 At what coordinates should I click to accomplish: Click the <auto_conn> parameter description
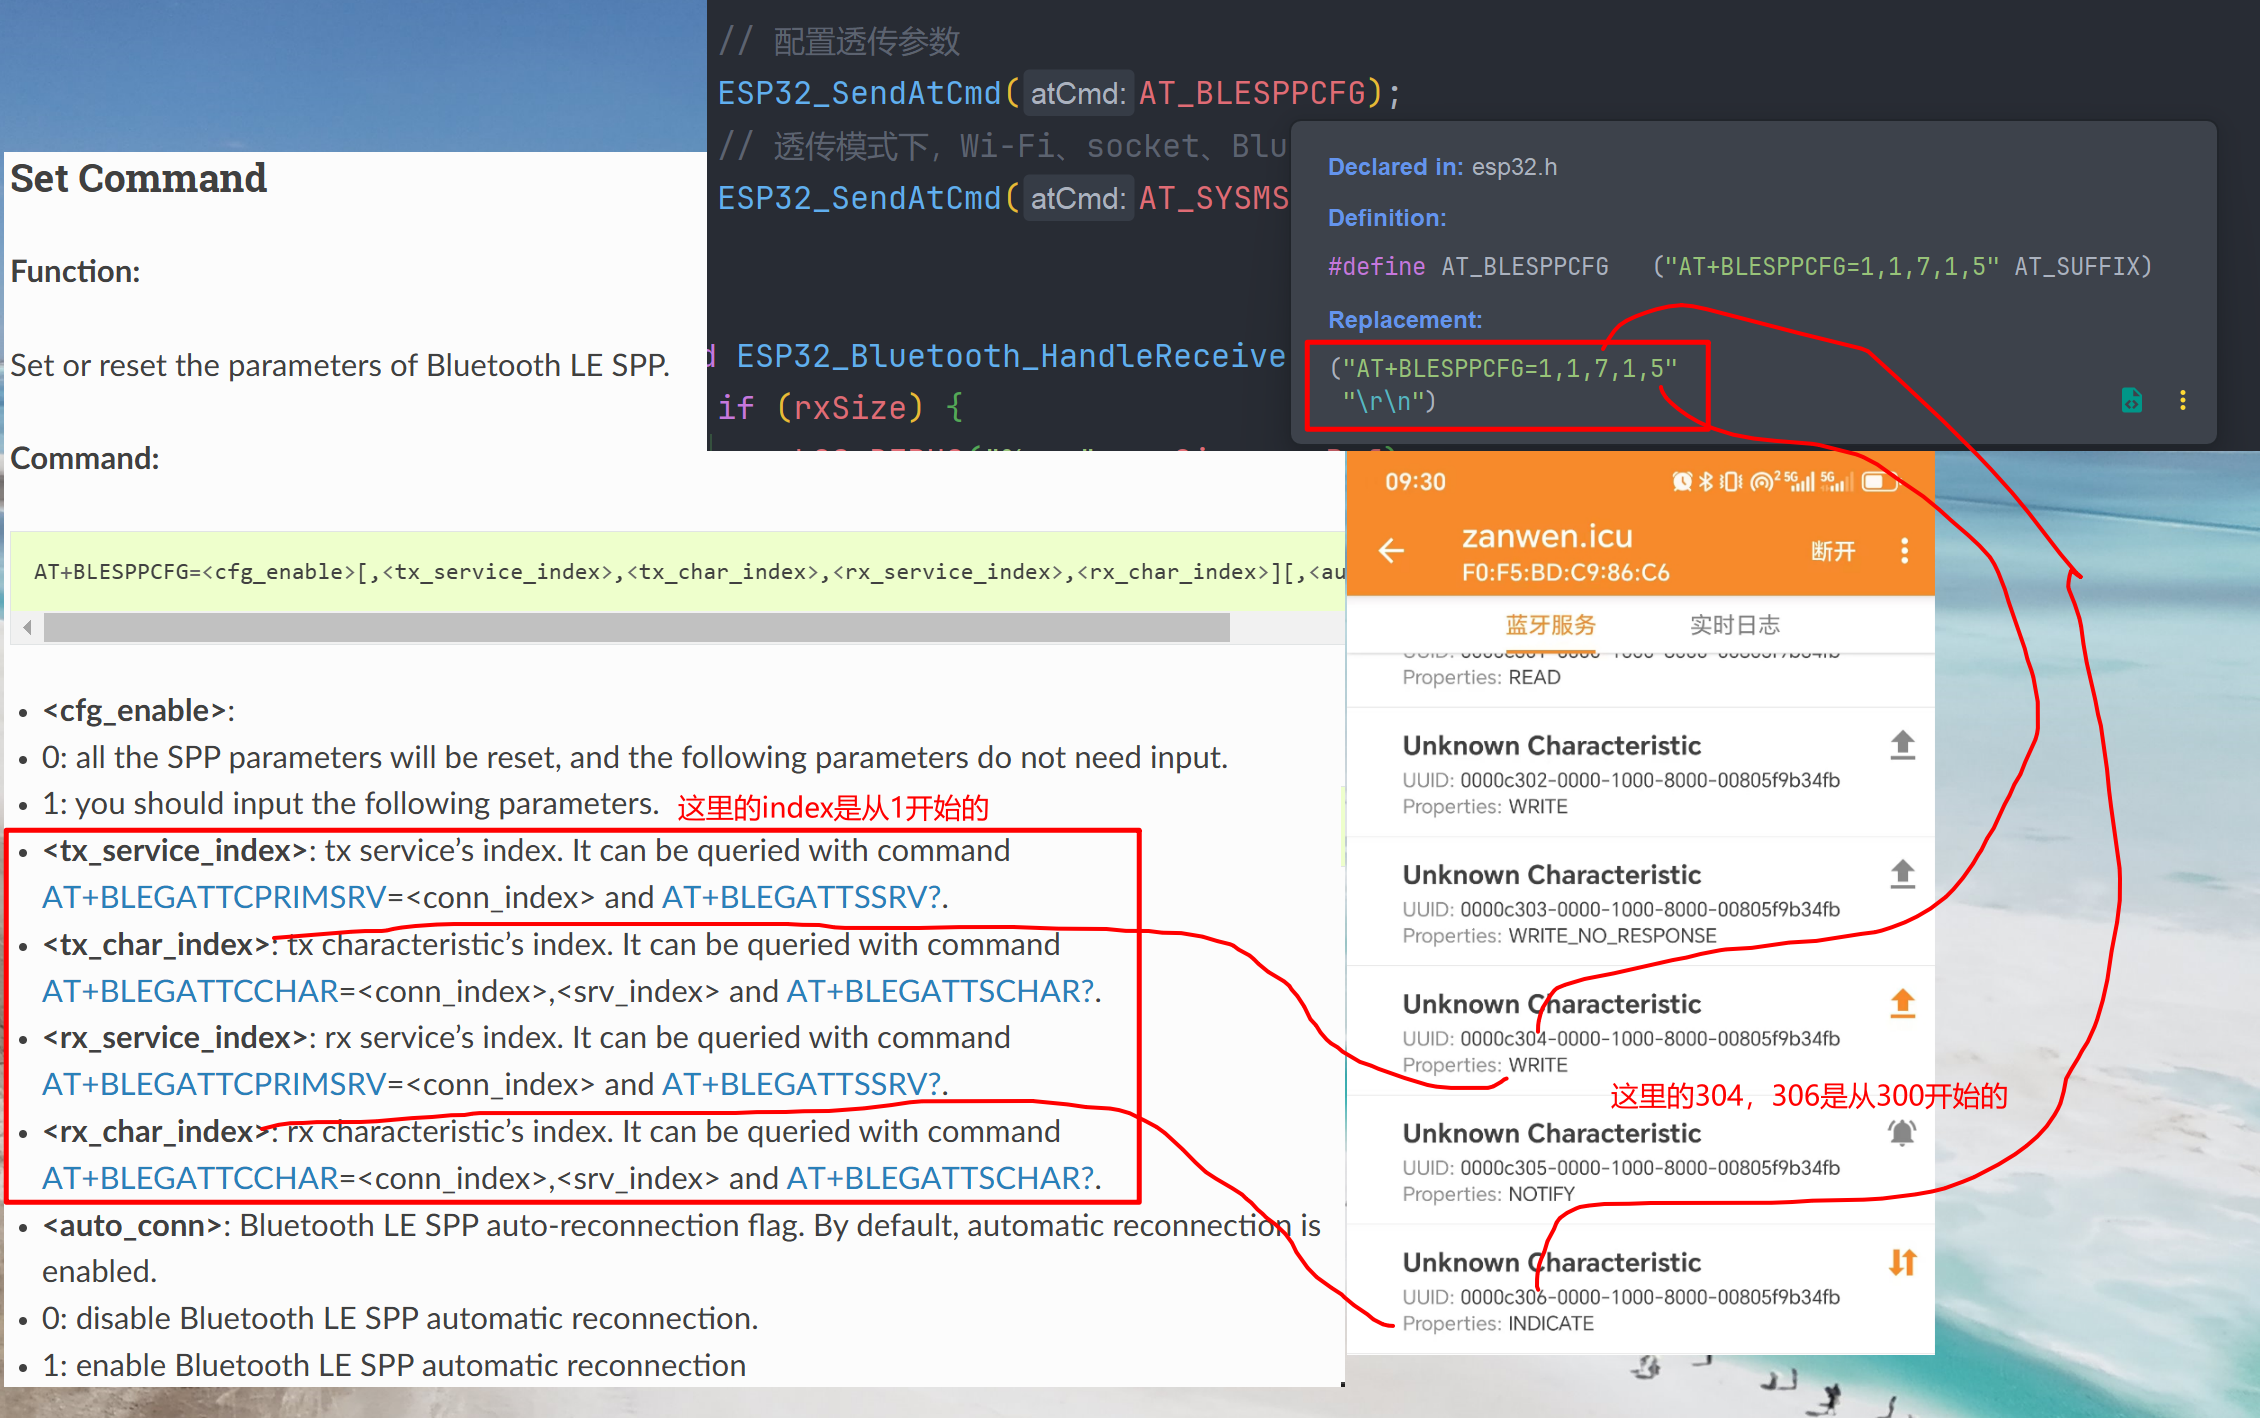click(681, 1248)
